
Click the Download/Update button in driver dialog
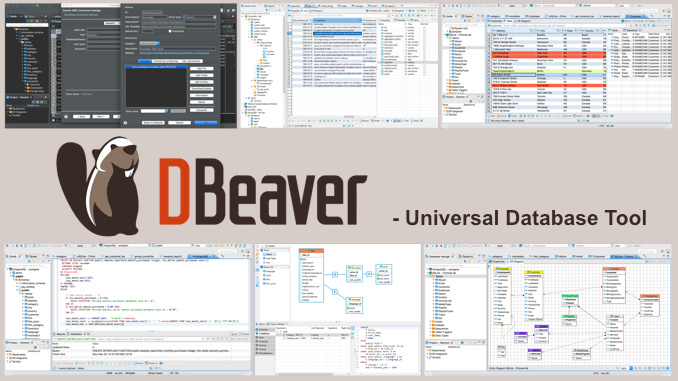(x=201, y=89)
